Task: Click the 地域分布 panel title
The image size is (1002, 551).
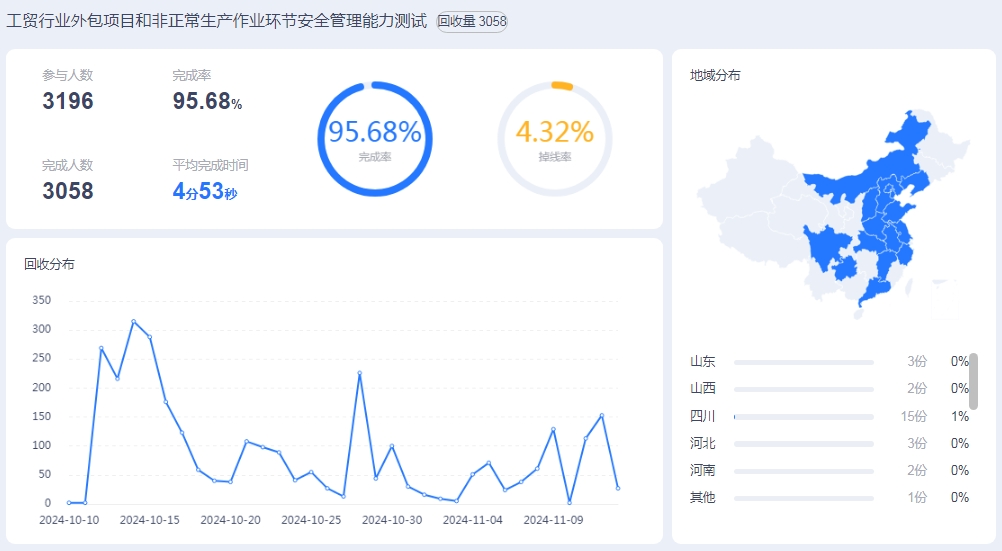Action: 715,75
